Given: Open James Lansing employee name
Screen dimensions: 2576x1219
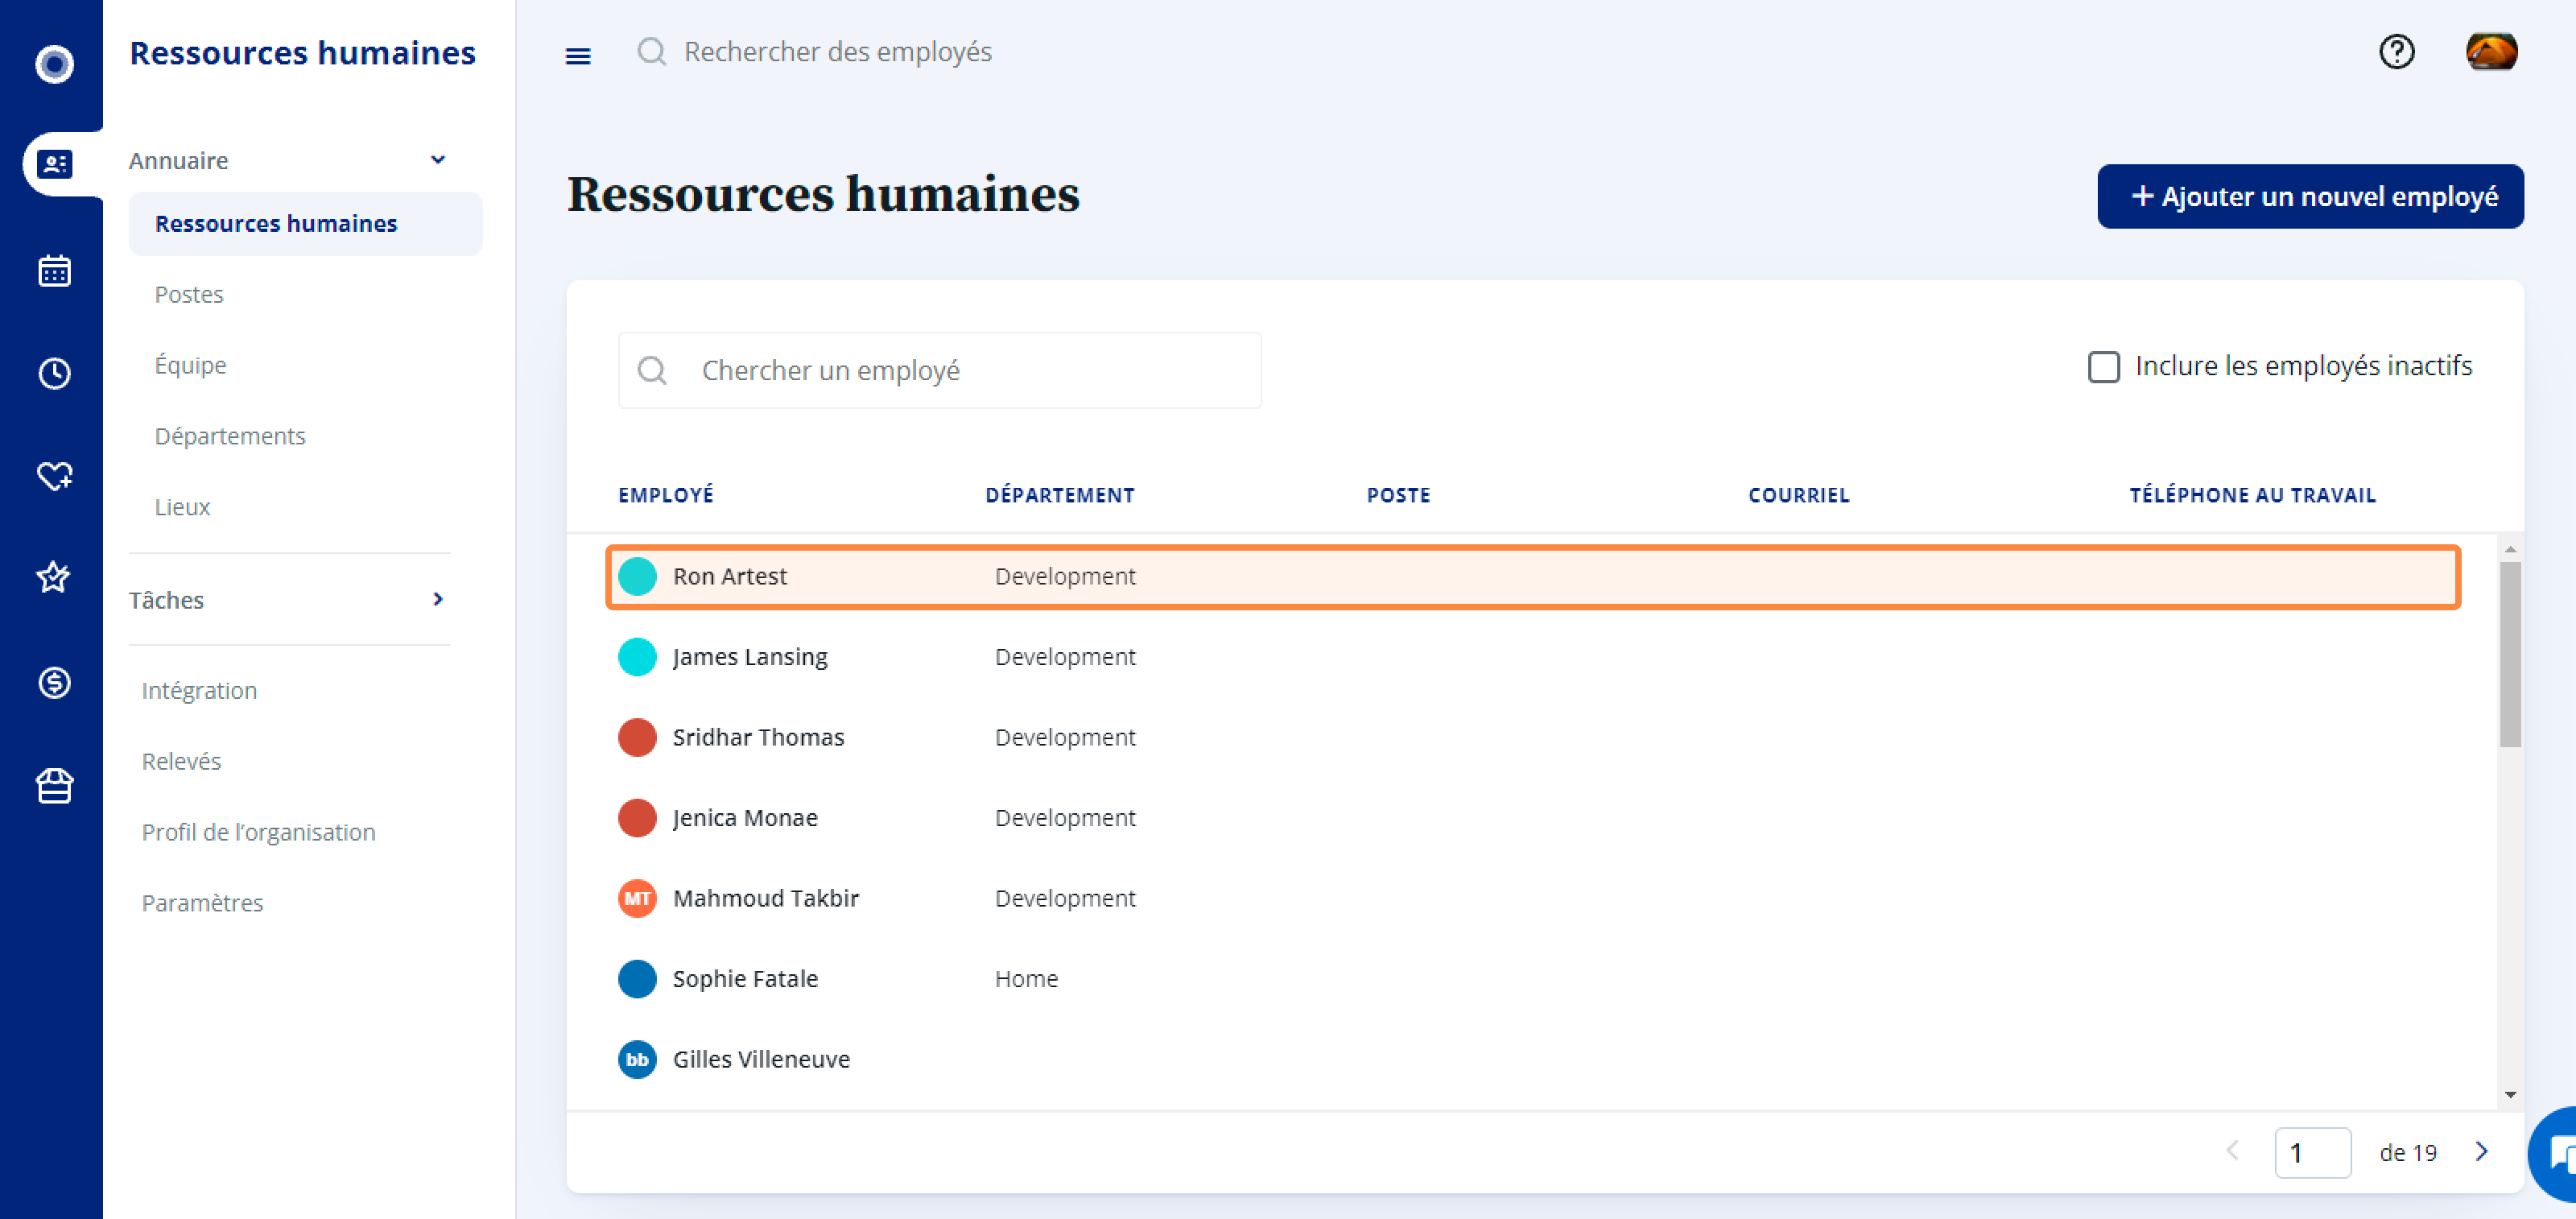Looking at the screenshot, I should 749,657.
